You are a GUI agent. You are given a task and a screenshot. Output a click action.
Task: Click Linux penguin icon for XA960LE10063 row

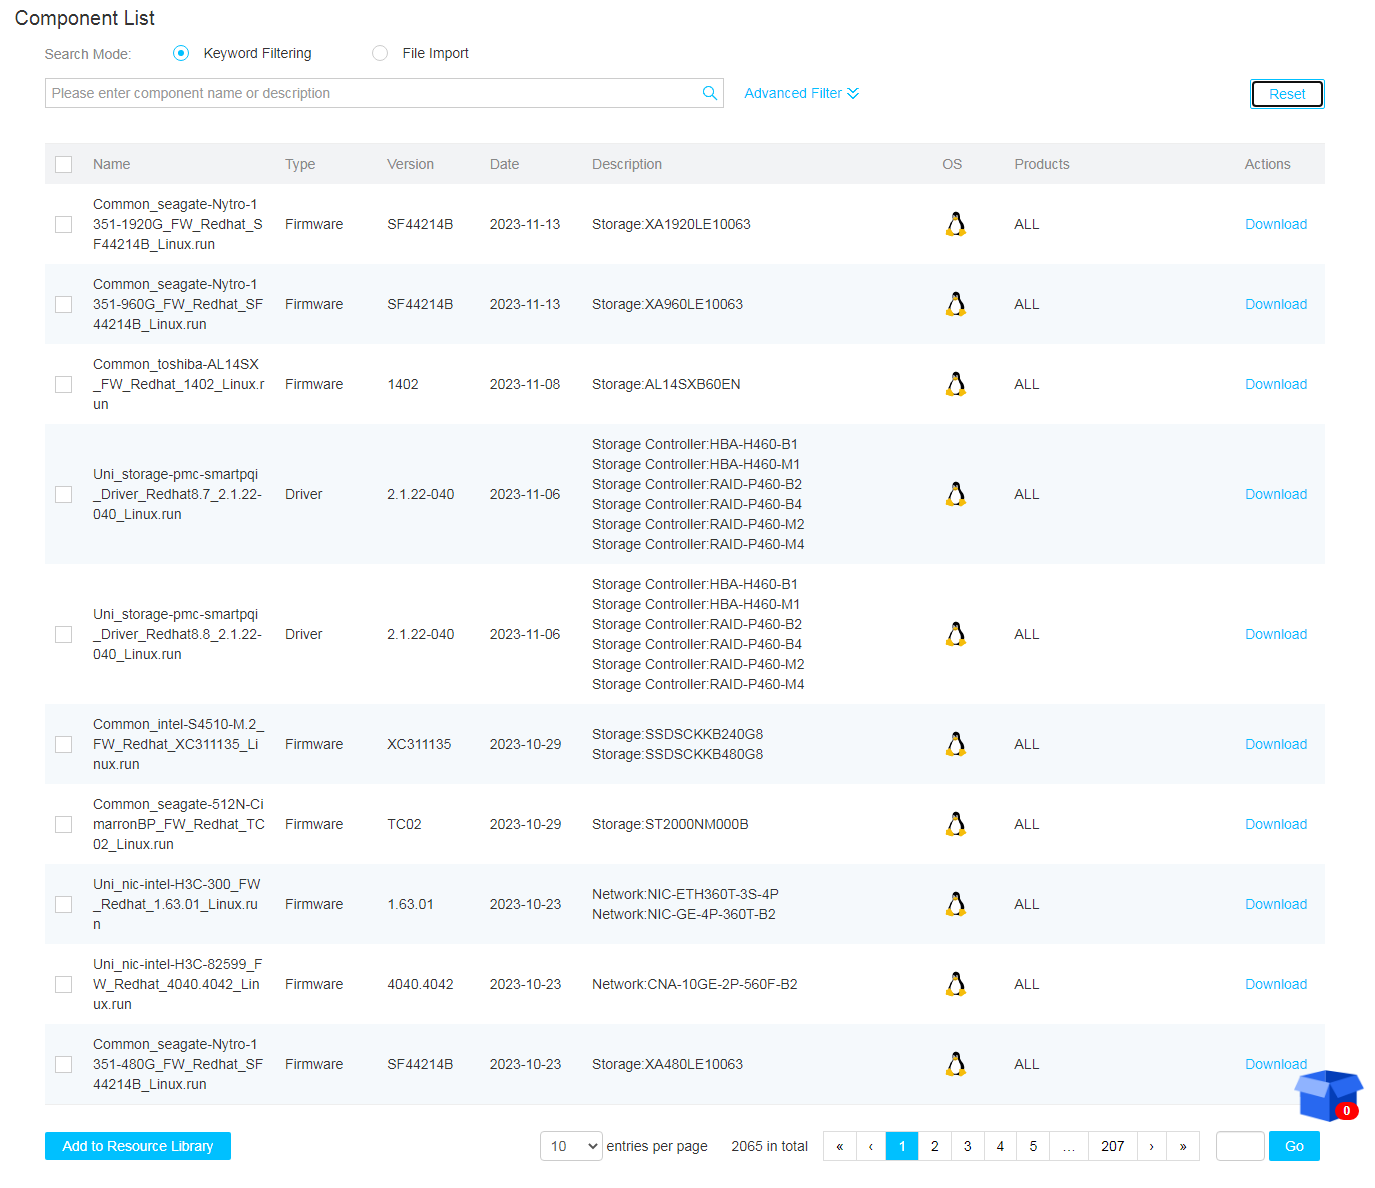[x=956, y=304]
